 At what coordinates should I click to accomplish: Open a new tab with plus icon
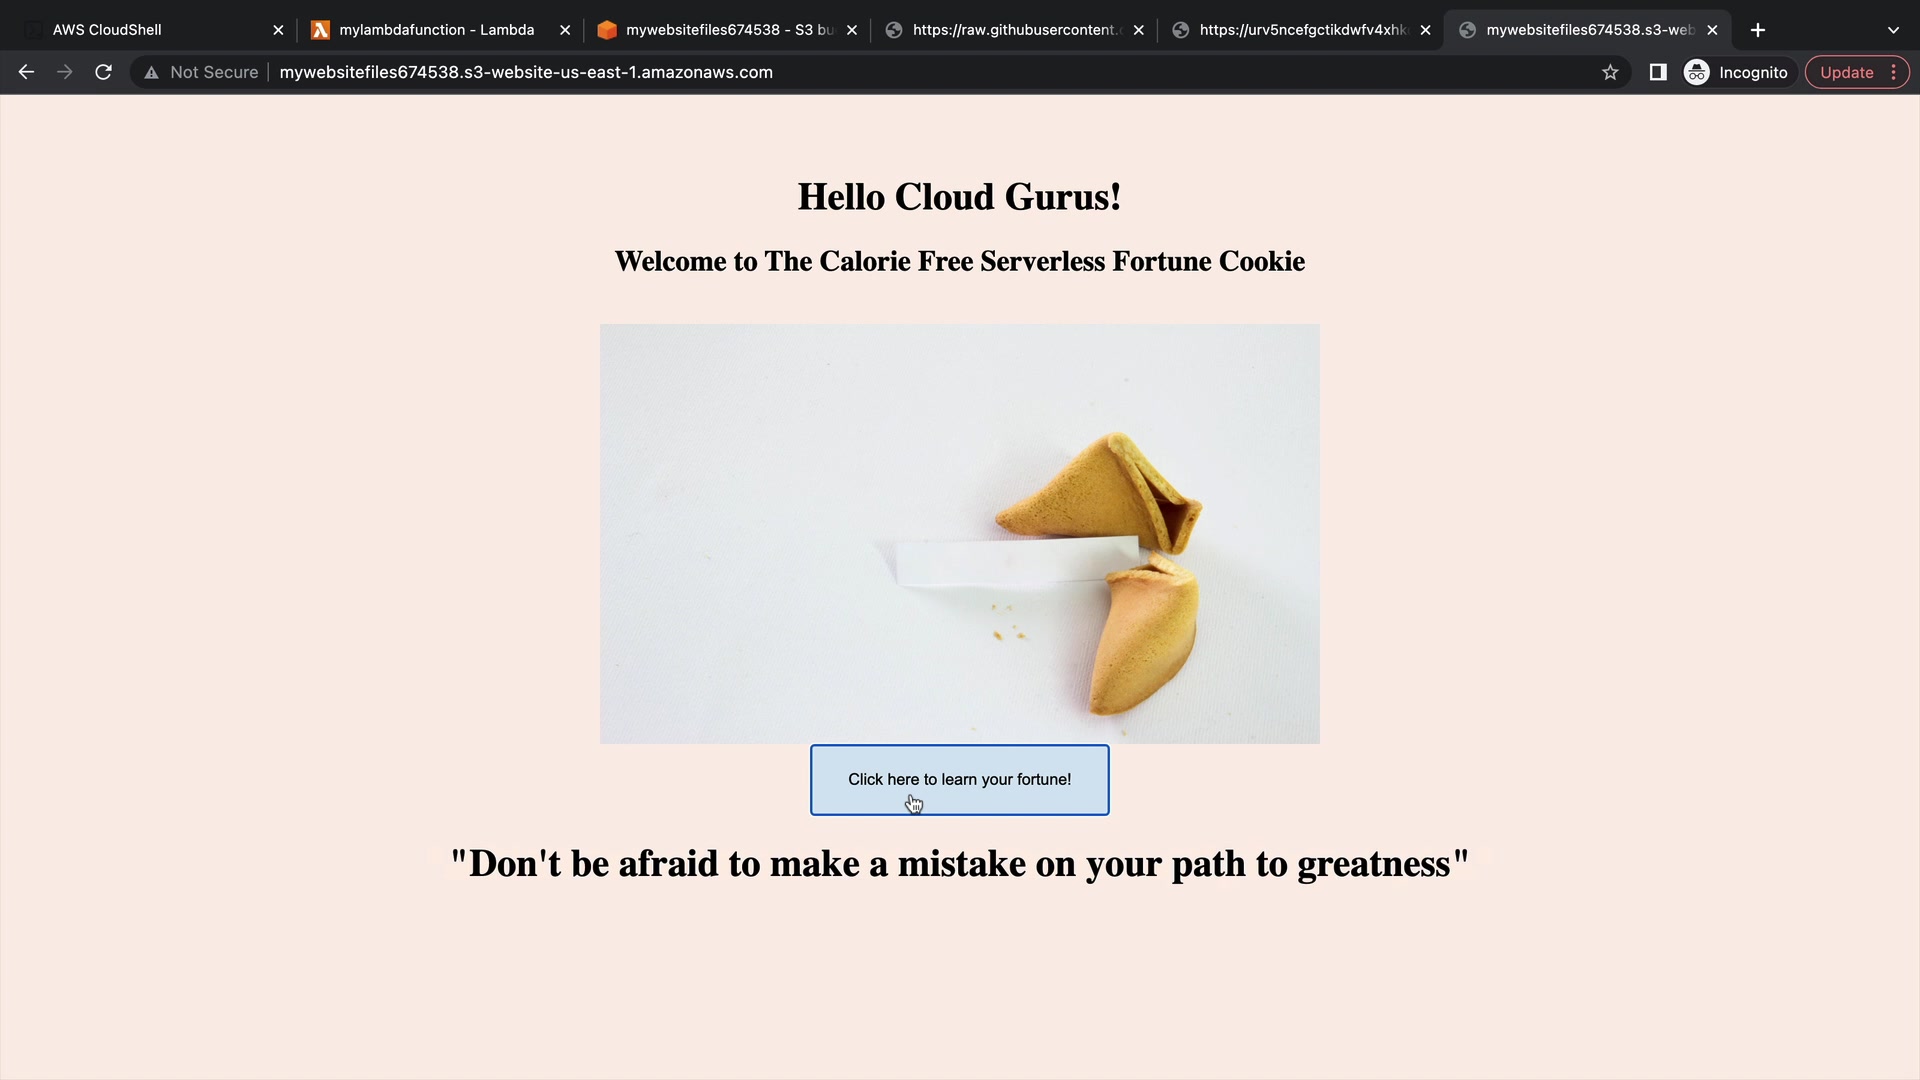pyautogui.click(x=1758, y=30)
